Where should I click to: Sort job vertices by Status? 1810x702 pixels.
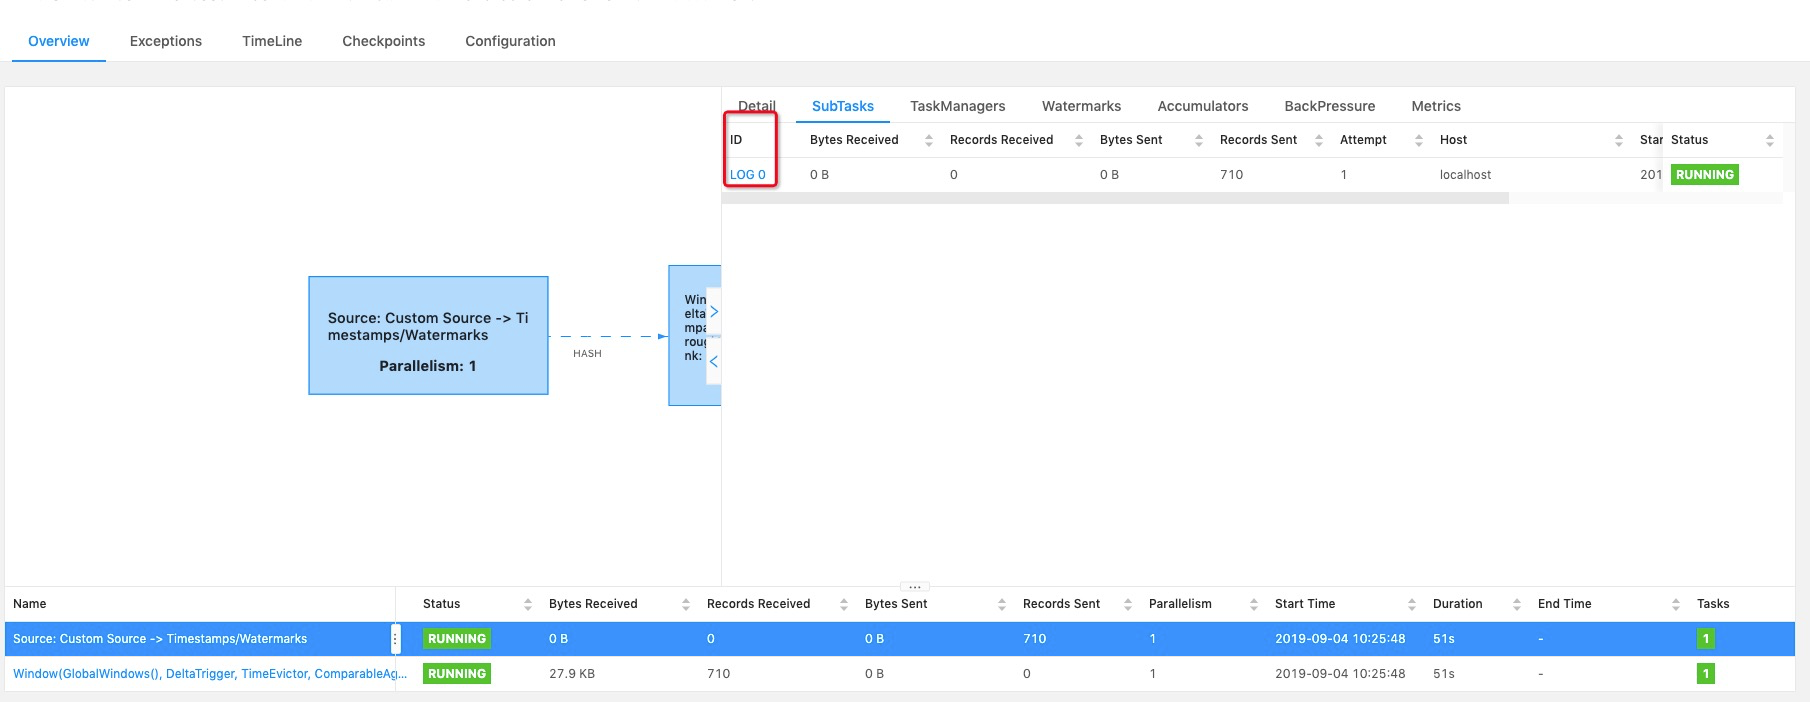coord(528,604)
